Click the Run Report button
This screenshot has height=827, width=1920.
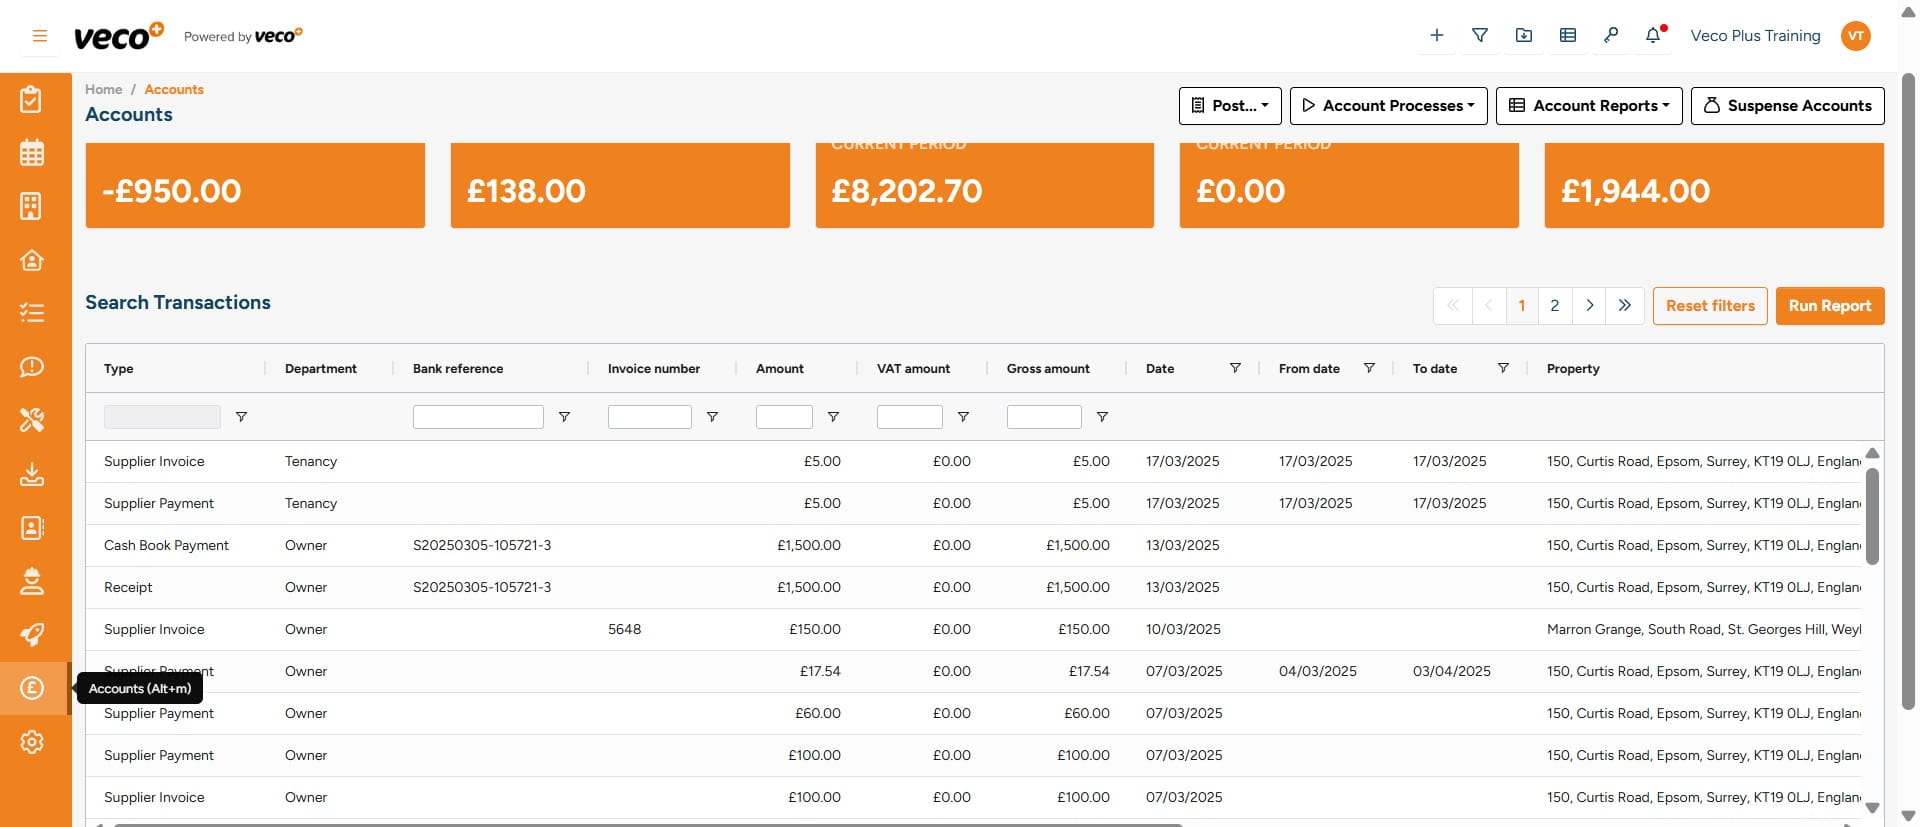coord(1829,306)
